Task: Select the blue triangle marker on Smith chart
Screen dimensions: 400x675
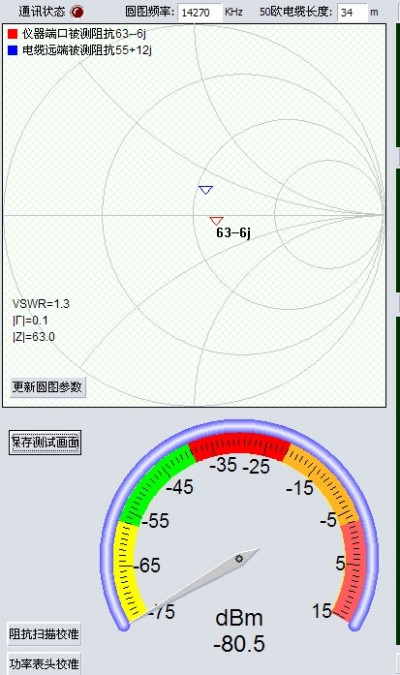Action: pyautogui.click(x=206, y=190)
